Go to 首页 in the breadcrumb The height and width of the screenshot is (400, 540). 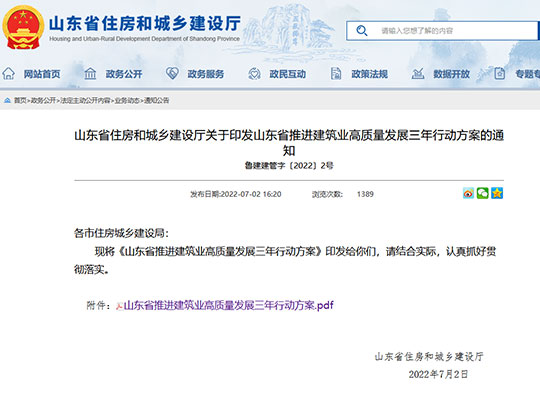(x=20, y=100)
